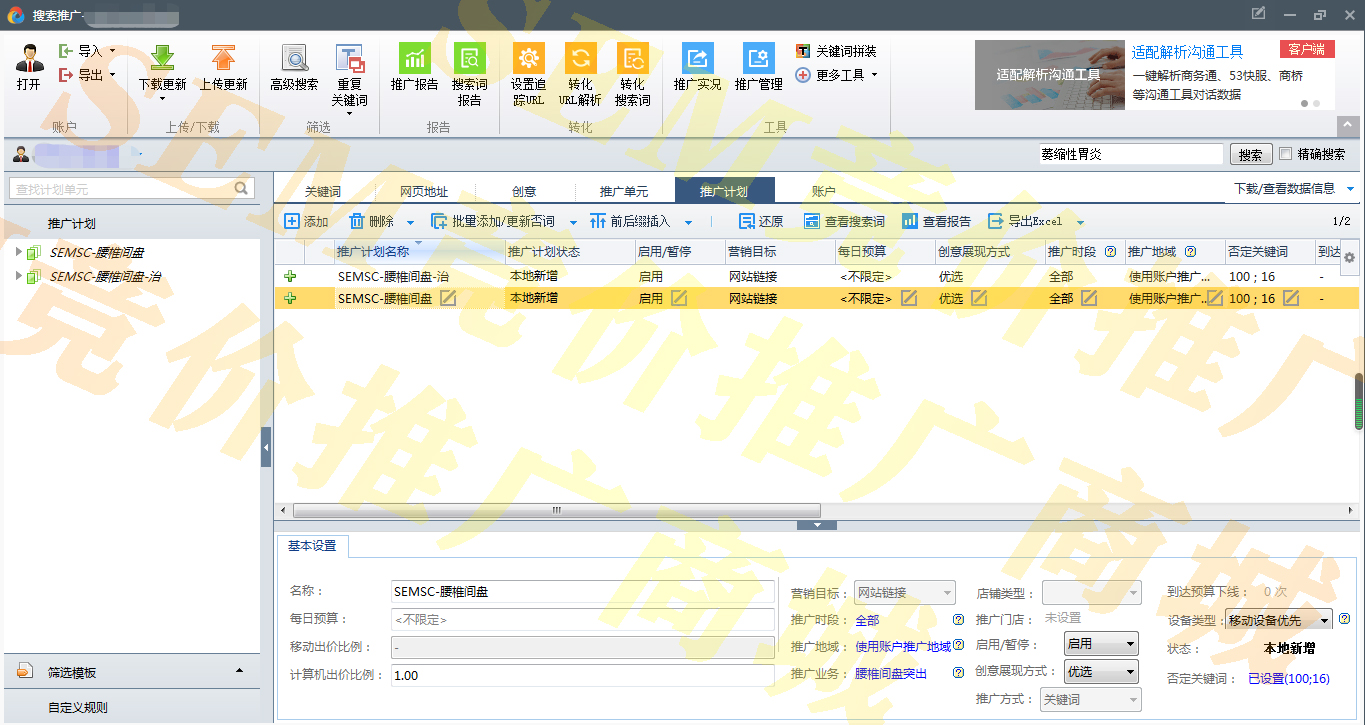Open 删除 dropdown arrow

tap(410, 222)
